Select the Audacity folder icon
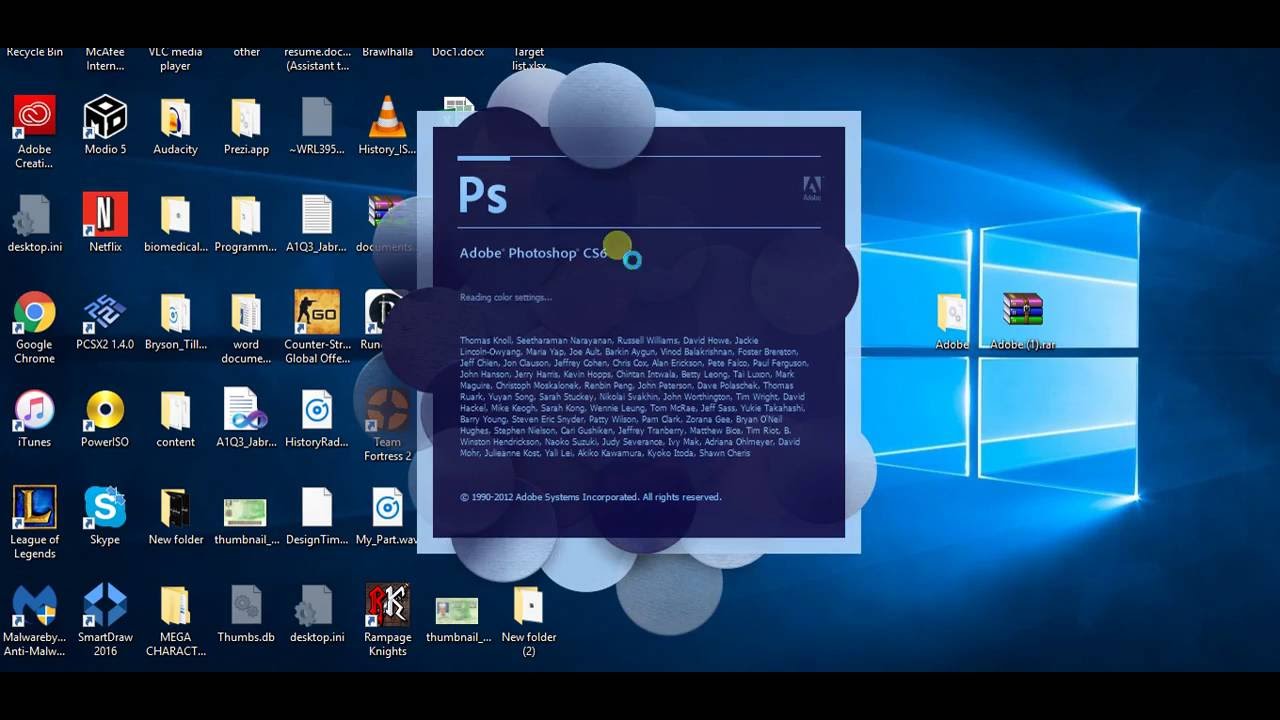Screen dimensions: 1280x720 click(x=175, y=117)
